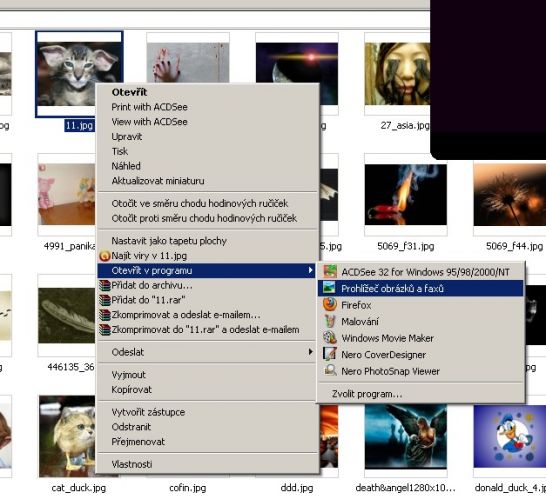Choose Přejmenovat to rename the file

tap(138, 442)
